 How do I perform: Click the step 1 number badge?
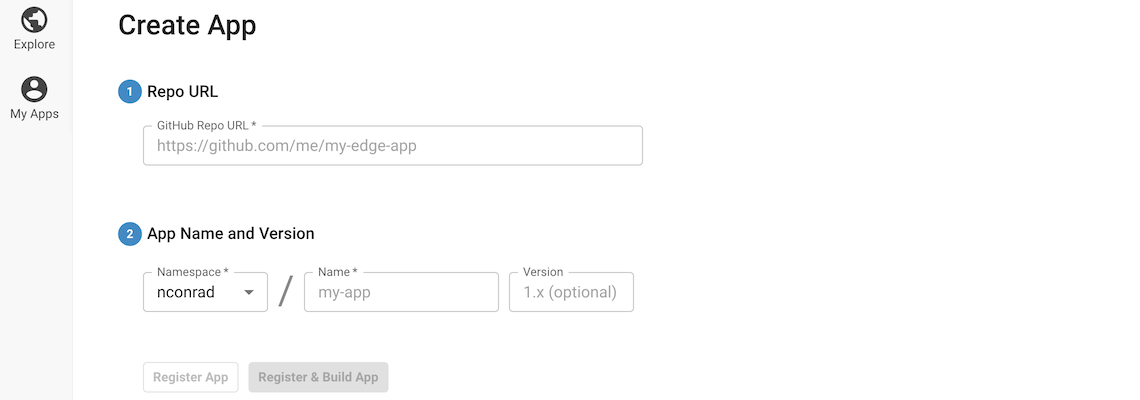130,92
